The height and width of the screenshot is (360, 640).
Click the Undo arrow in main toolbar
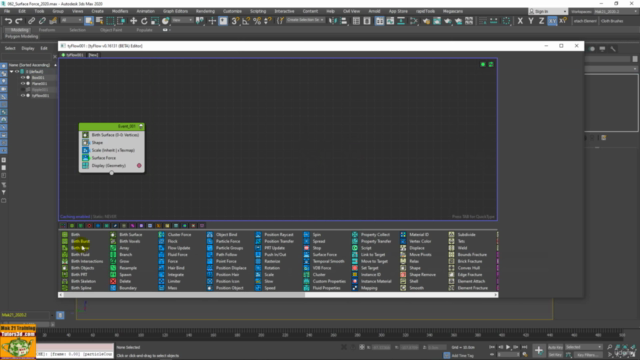(8, 21)
